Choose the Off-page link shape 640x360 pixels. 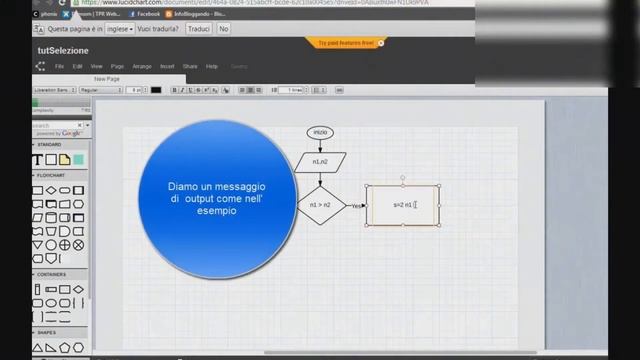[51, 258]
